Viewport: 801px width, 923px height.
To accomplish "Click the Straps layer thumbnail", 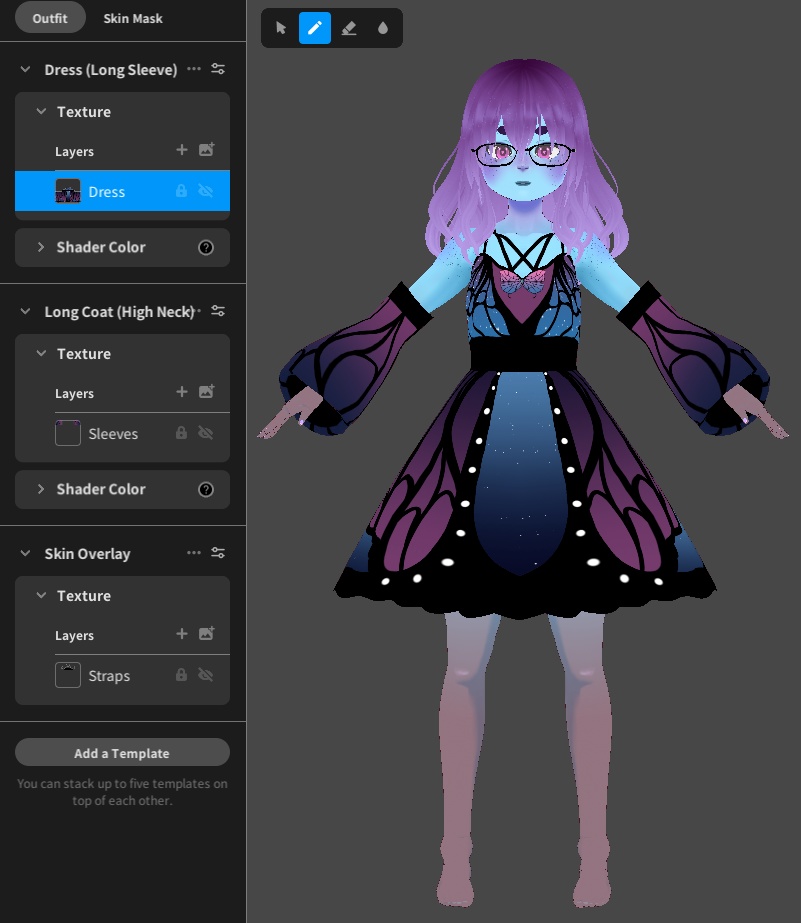I will [x=68, y=675].
